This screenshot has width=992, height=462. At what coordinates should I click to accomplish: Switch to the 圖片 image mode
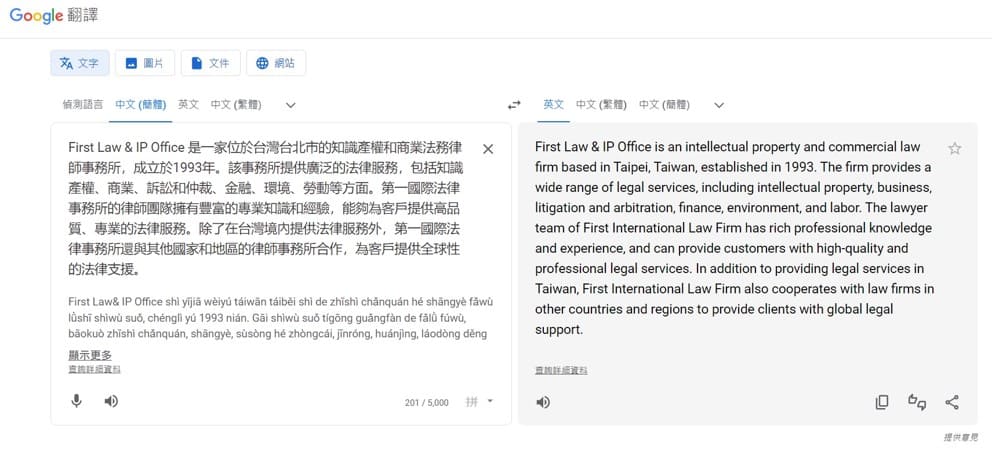pos(145,63)
